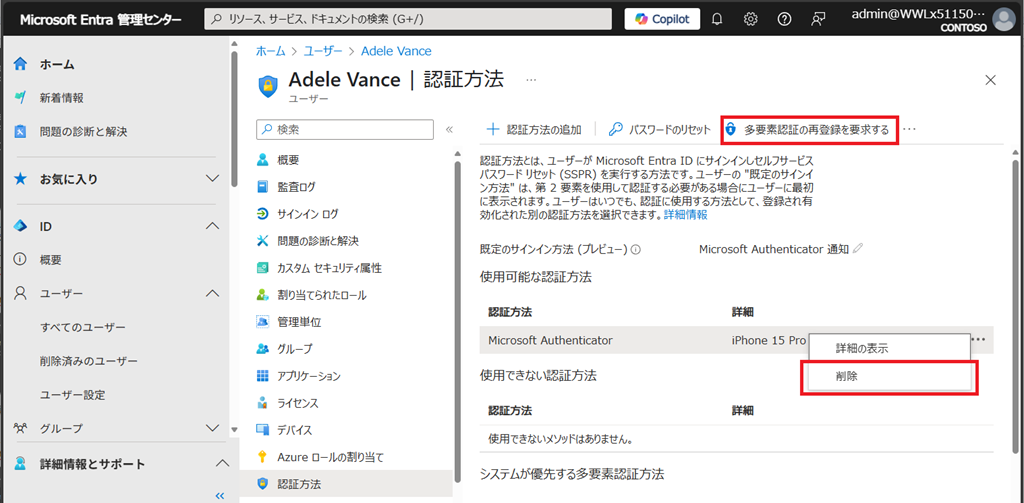Screen dimensions: 1024x503
Task: Open the settings gear icon
Action: (751, 19)
